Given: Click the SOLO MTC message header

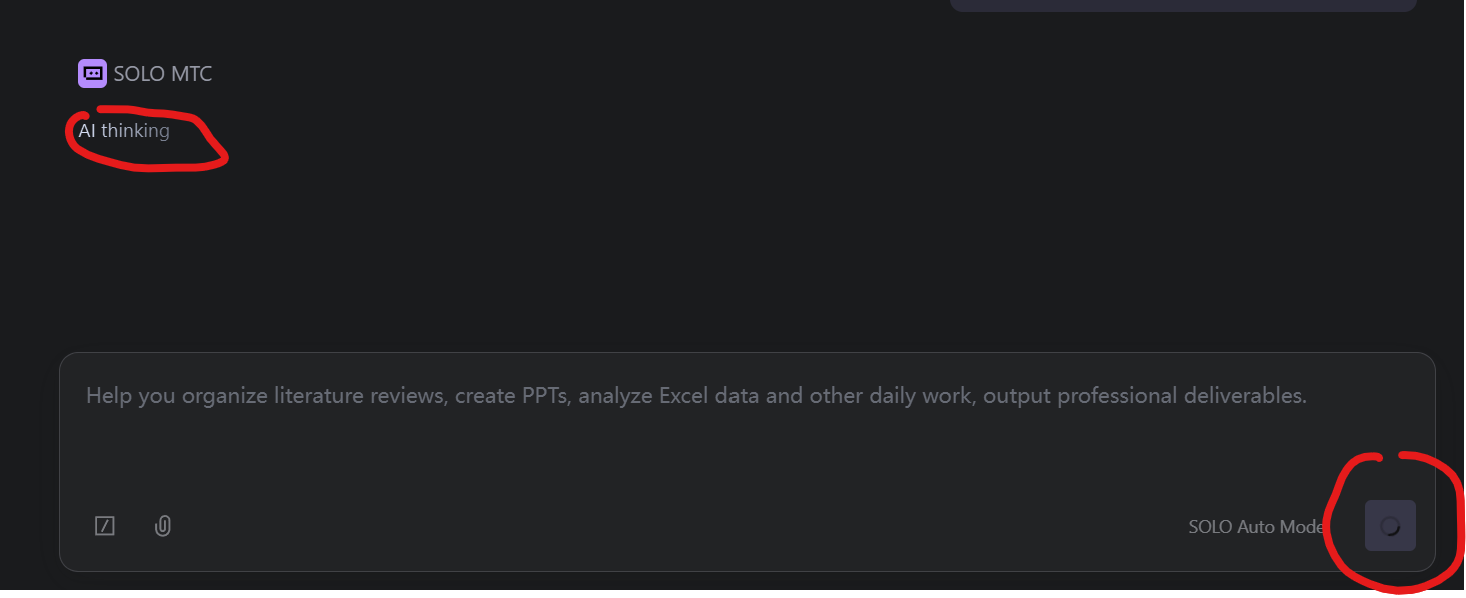Looking at the screenshot, I should pyautogui.click(x=145, y=74).
